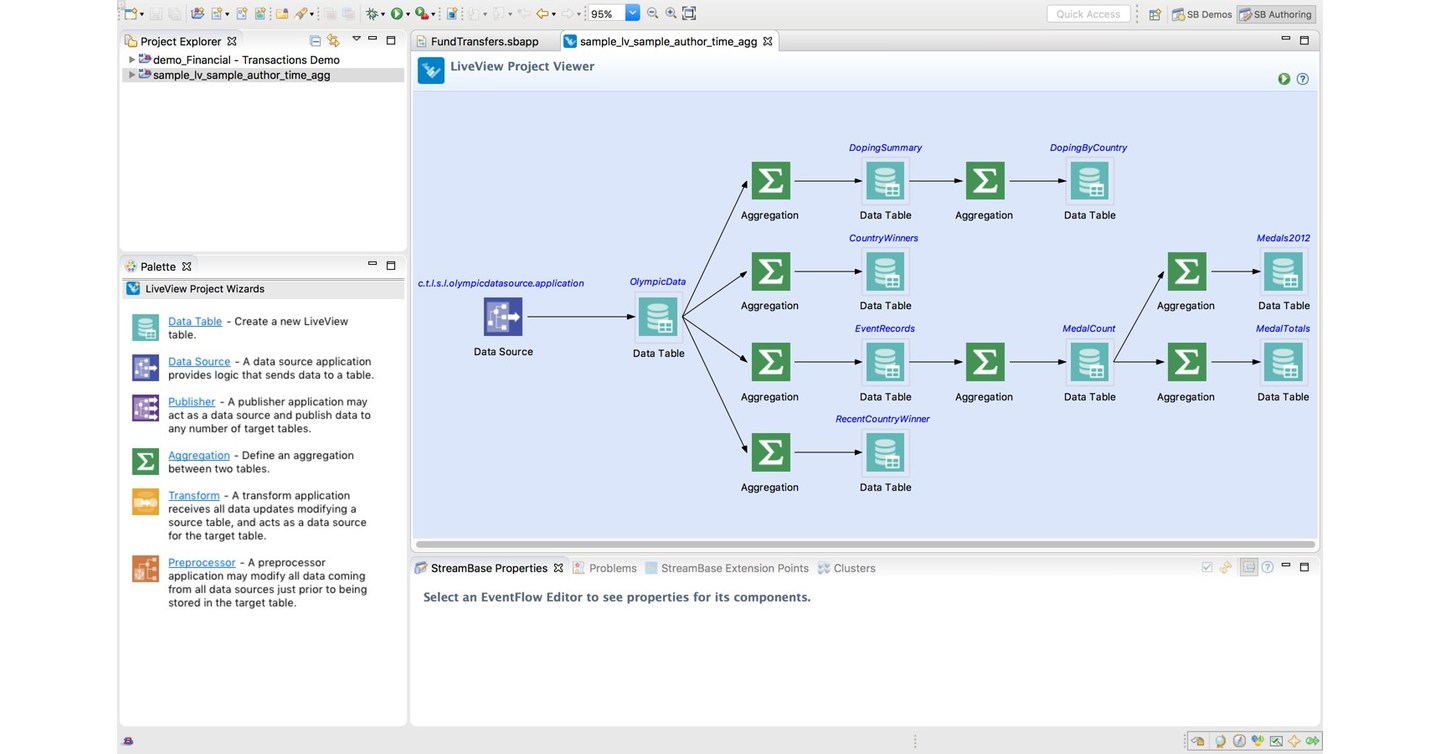The height and width of the screenshot is (754, 1440).
Task: Select Aggregation node feeding DopingByCountry
Action: [x=985, y=181]
